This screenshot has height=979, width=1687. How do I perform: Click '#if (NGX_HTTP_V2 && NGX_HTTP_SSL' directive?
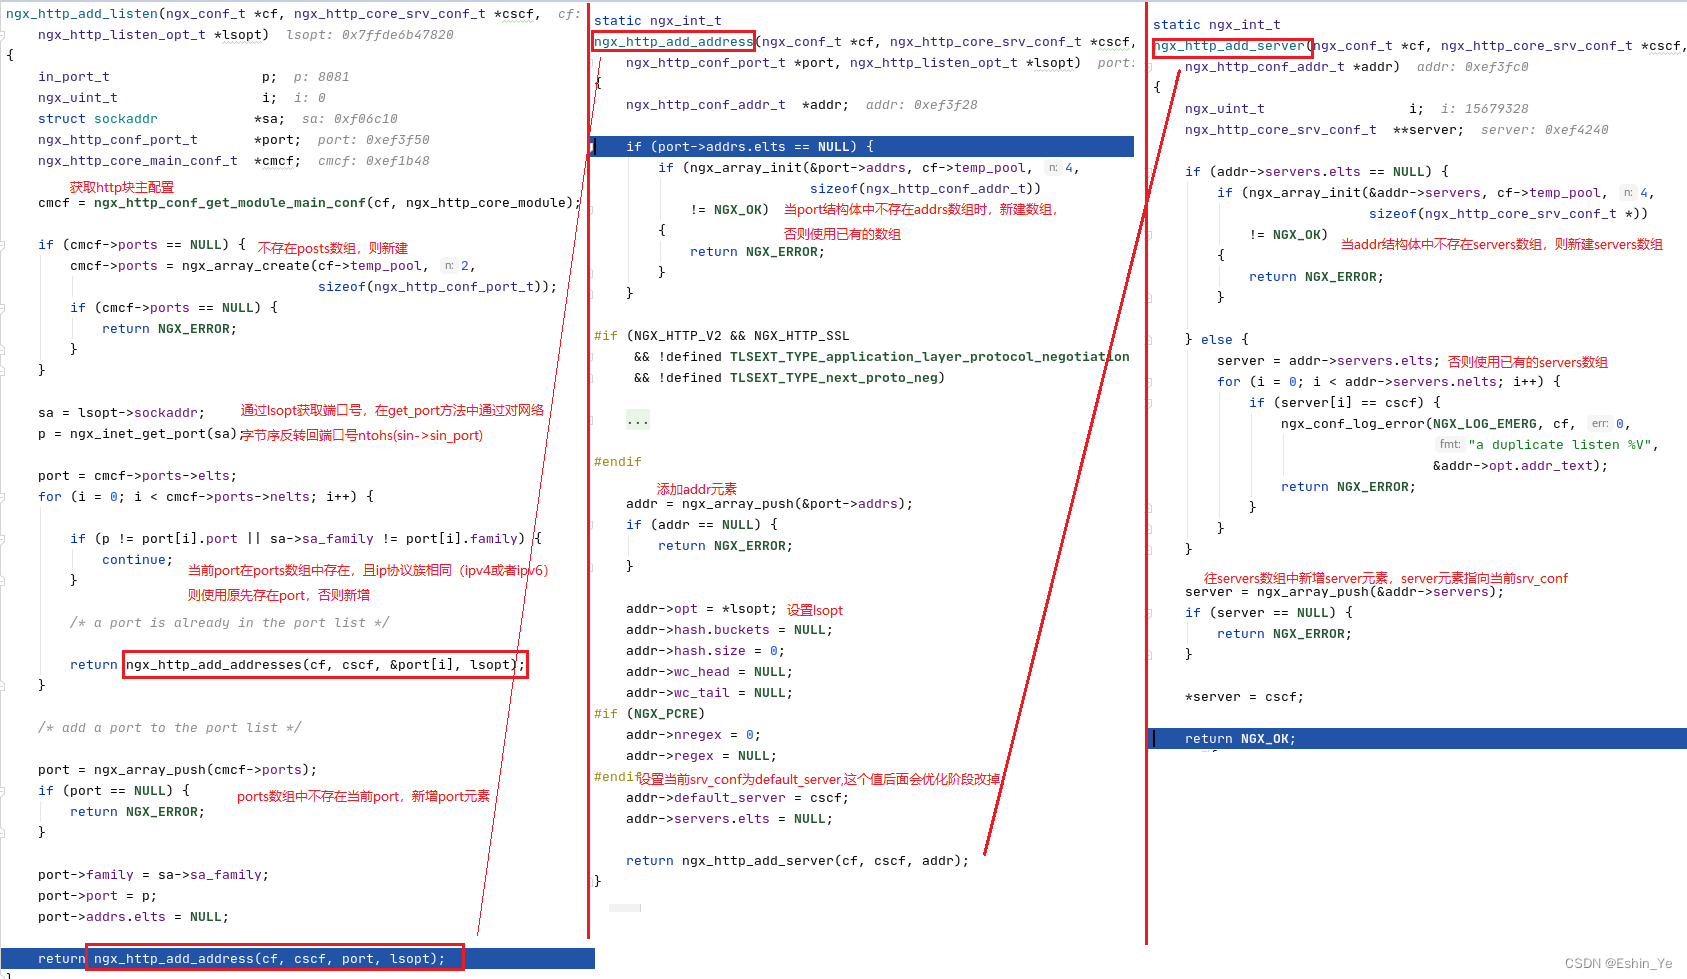click(x=721, y=336)
